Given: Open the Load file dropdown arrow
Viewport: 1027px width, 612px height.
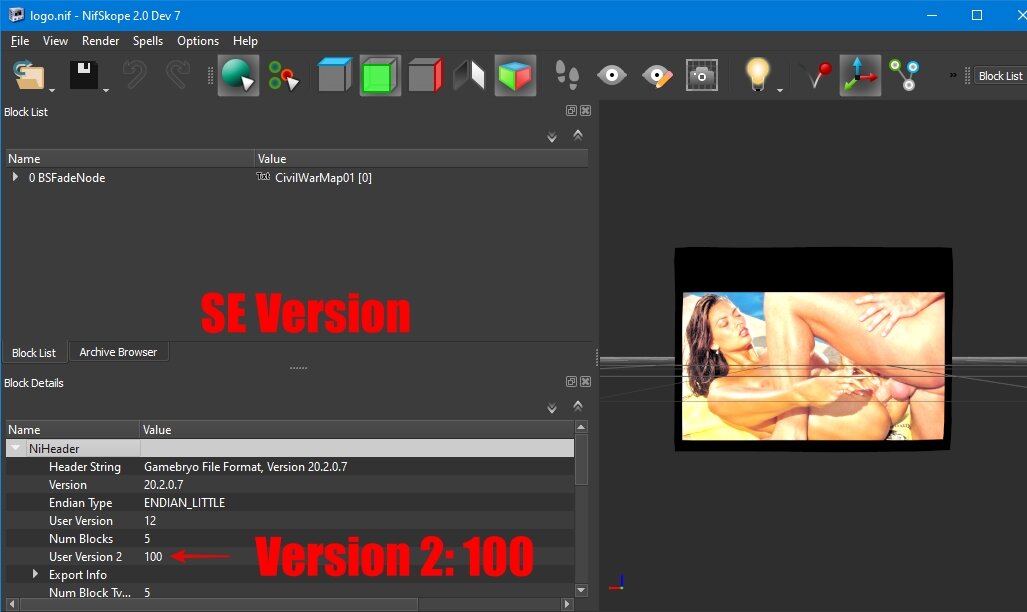Looking at the screenshot, I should 52,90.
